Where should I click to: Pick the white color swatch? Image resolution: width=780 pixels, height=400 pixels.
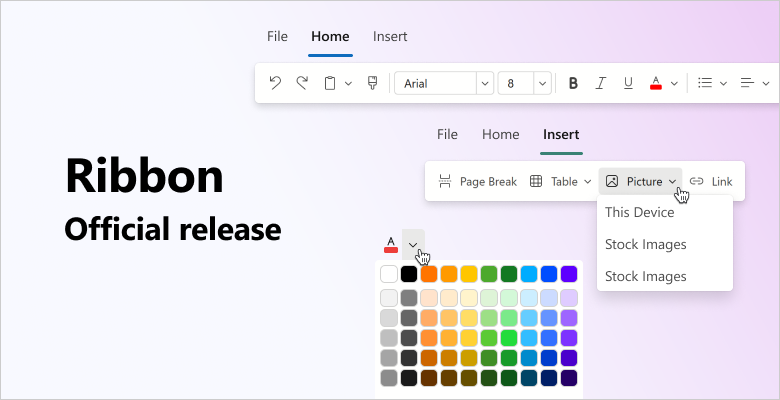pyautogui.click(x=389, y=274)
